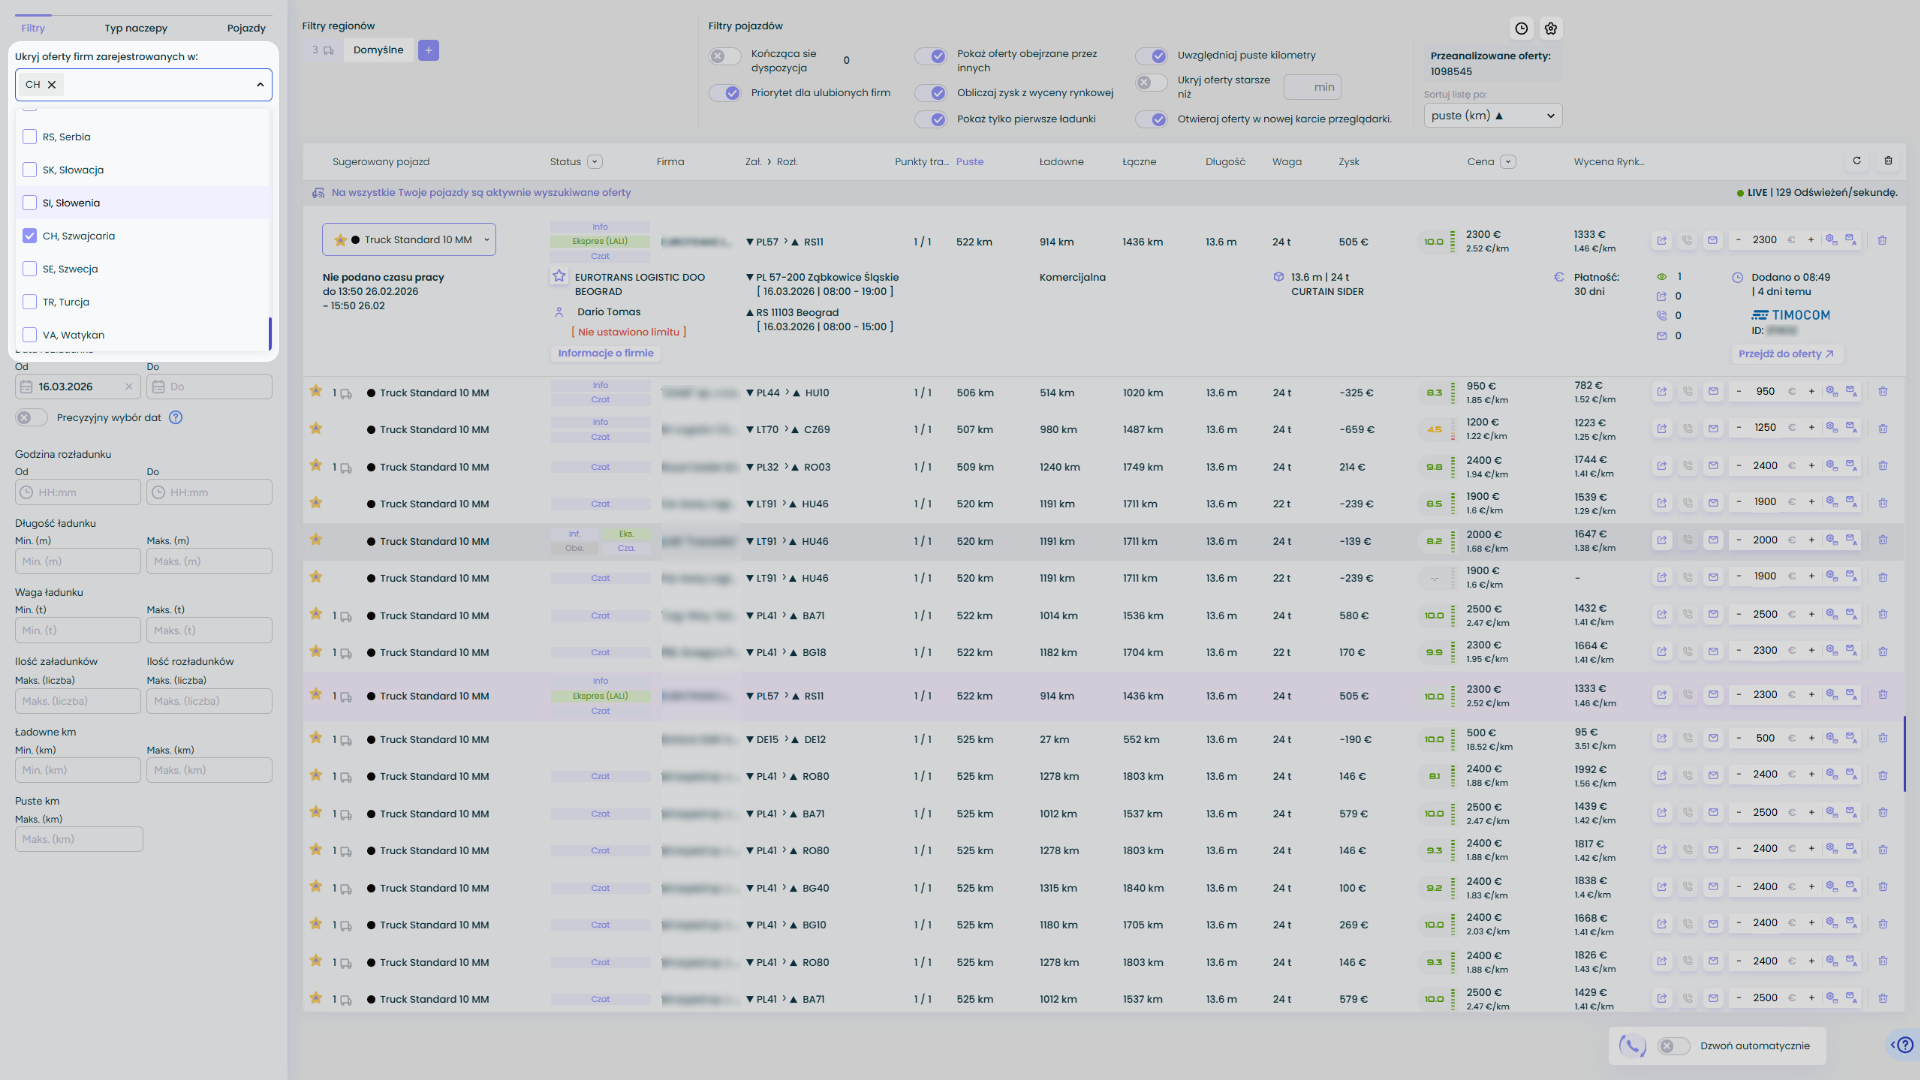
Task: Switch to the Pojazdy tab
Action: (246, 28)
